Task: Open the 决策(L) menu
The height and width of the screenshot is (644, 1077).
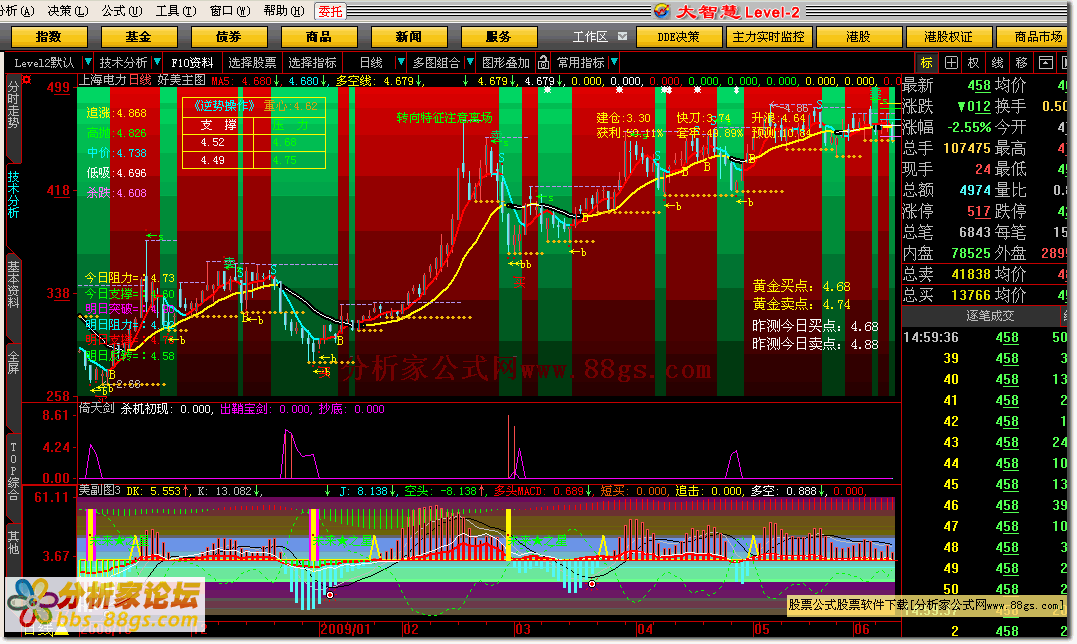Action: click(67, 11)
